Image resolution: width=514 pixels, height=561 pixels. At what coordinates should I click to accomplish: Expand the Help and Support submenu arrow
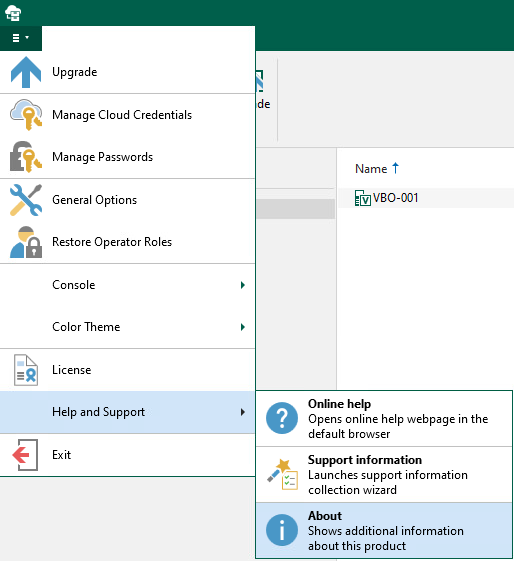(243, 412)
